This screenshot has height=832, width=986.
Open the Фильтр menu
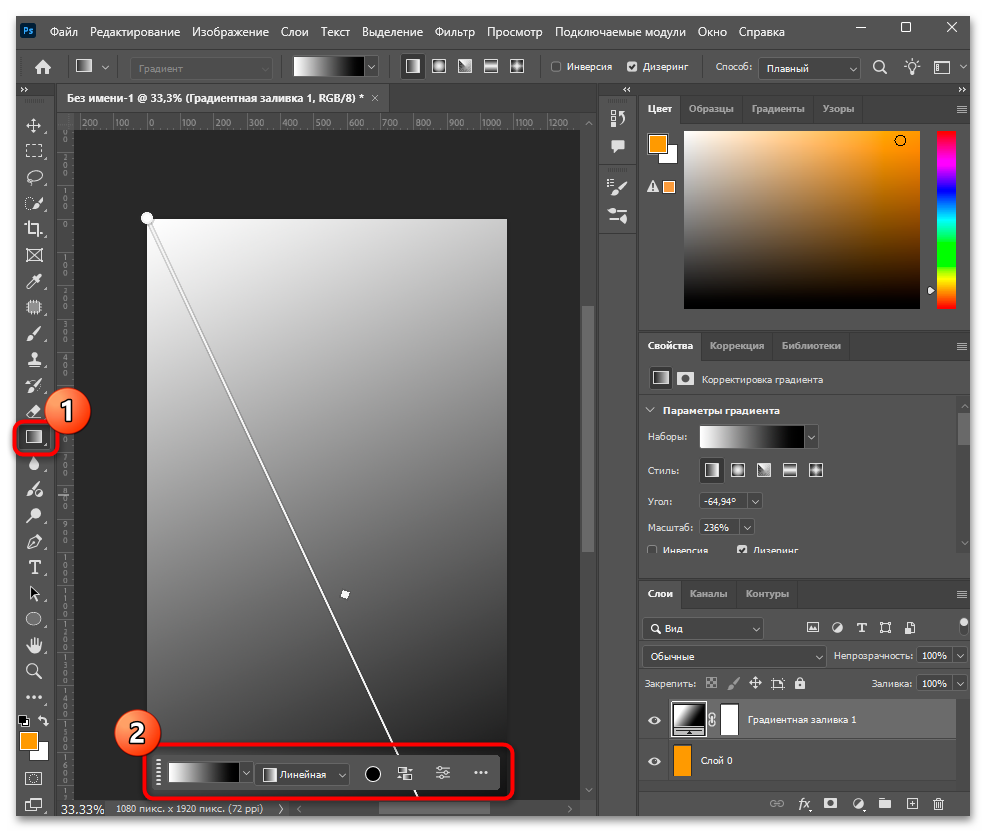(455, 31)
